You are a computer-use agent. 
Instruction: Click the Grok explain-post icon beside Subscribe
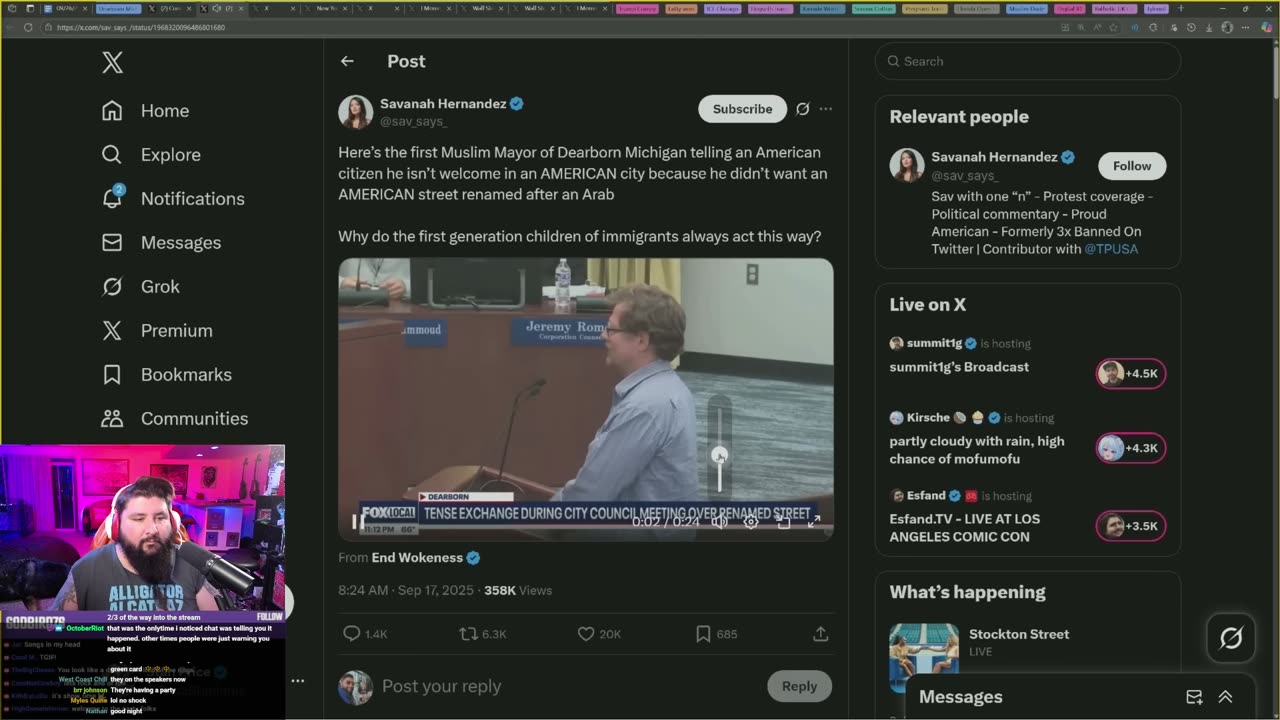[x=802, y=109]
